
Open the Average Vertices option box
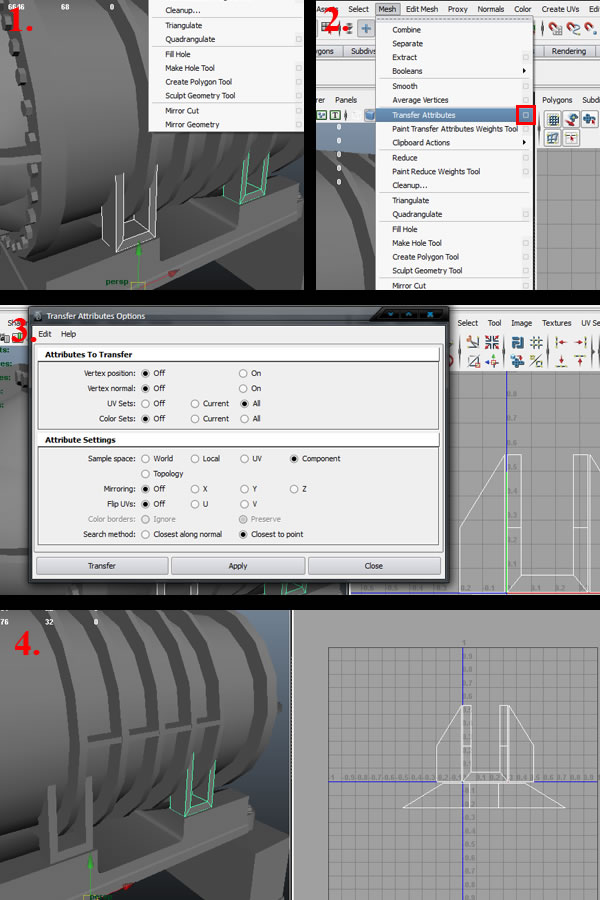pyautogui.click(x=525, y=100)
